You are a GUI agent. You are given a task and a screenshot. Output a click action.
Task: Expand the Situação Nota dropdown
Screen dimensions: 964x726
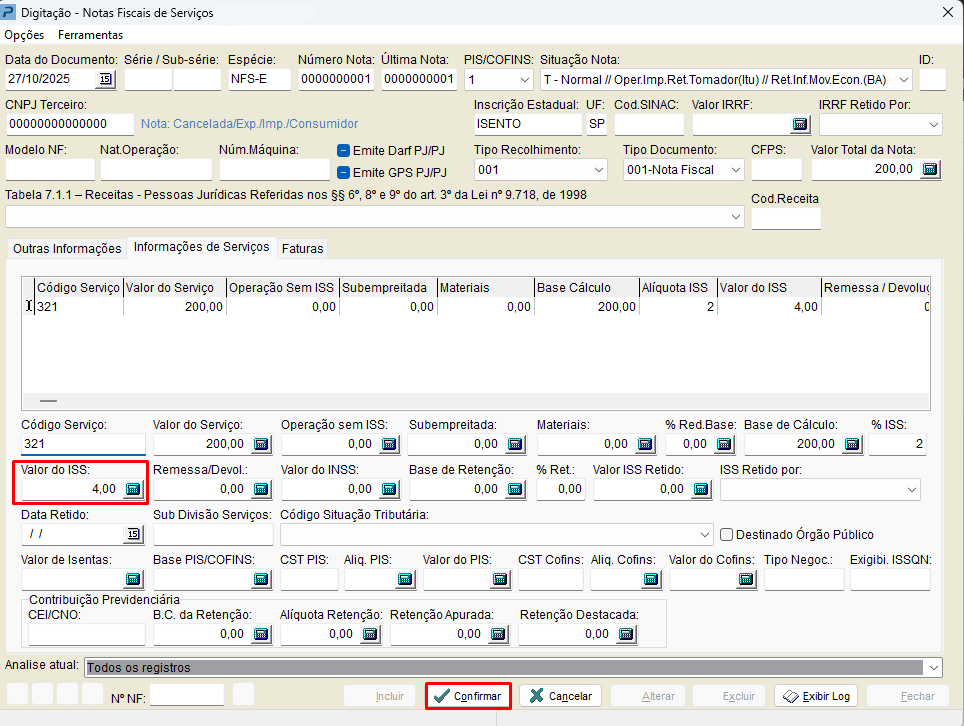904,79
